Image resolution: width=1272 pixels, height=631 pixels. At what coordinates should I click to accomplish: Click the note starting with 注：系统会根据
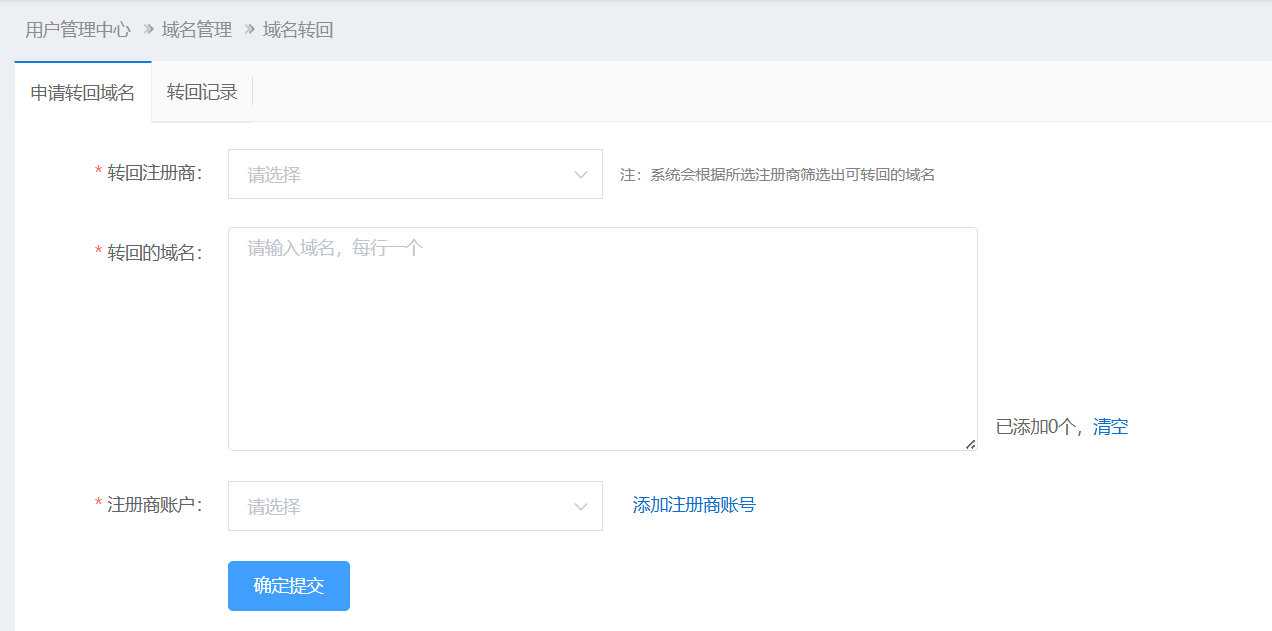click(777, 175)
